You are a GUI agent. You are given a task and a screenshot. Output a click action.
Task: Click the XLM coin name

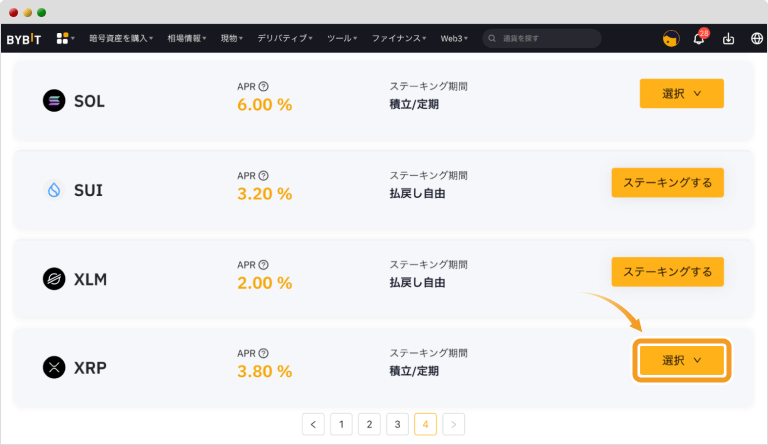coord(90,280)
